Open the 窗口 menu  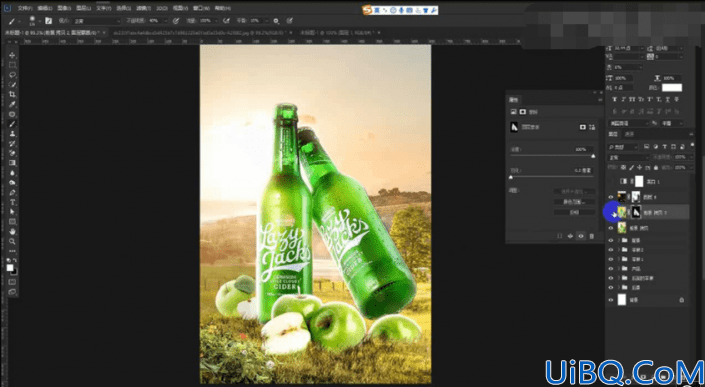[201, 8]
